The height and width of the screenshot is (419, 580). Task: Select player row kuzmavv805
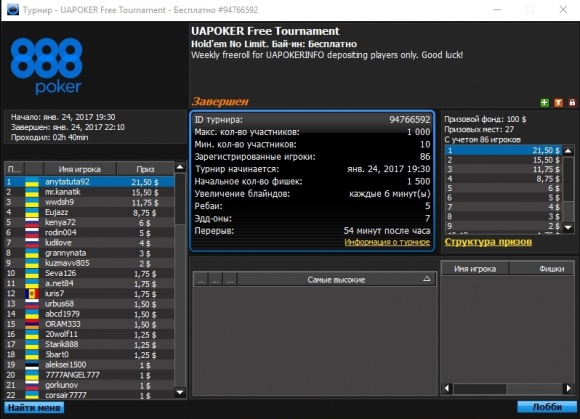[89, 263]
